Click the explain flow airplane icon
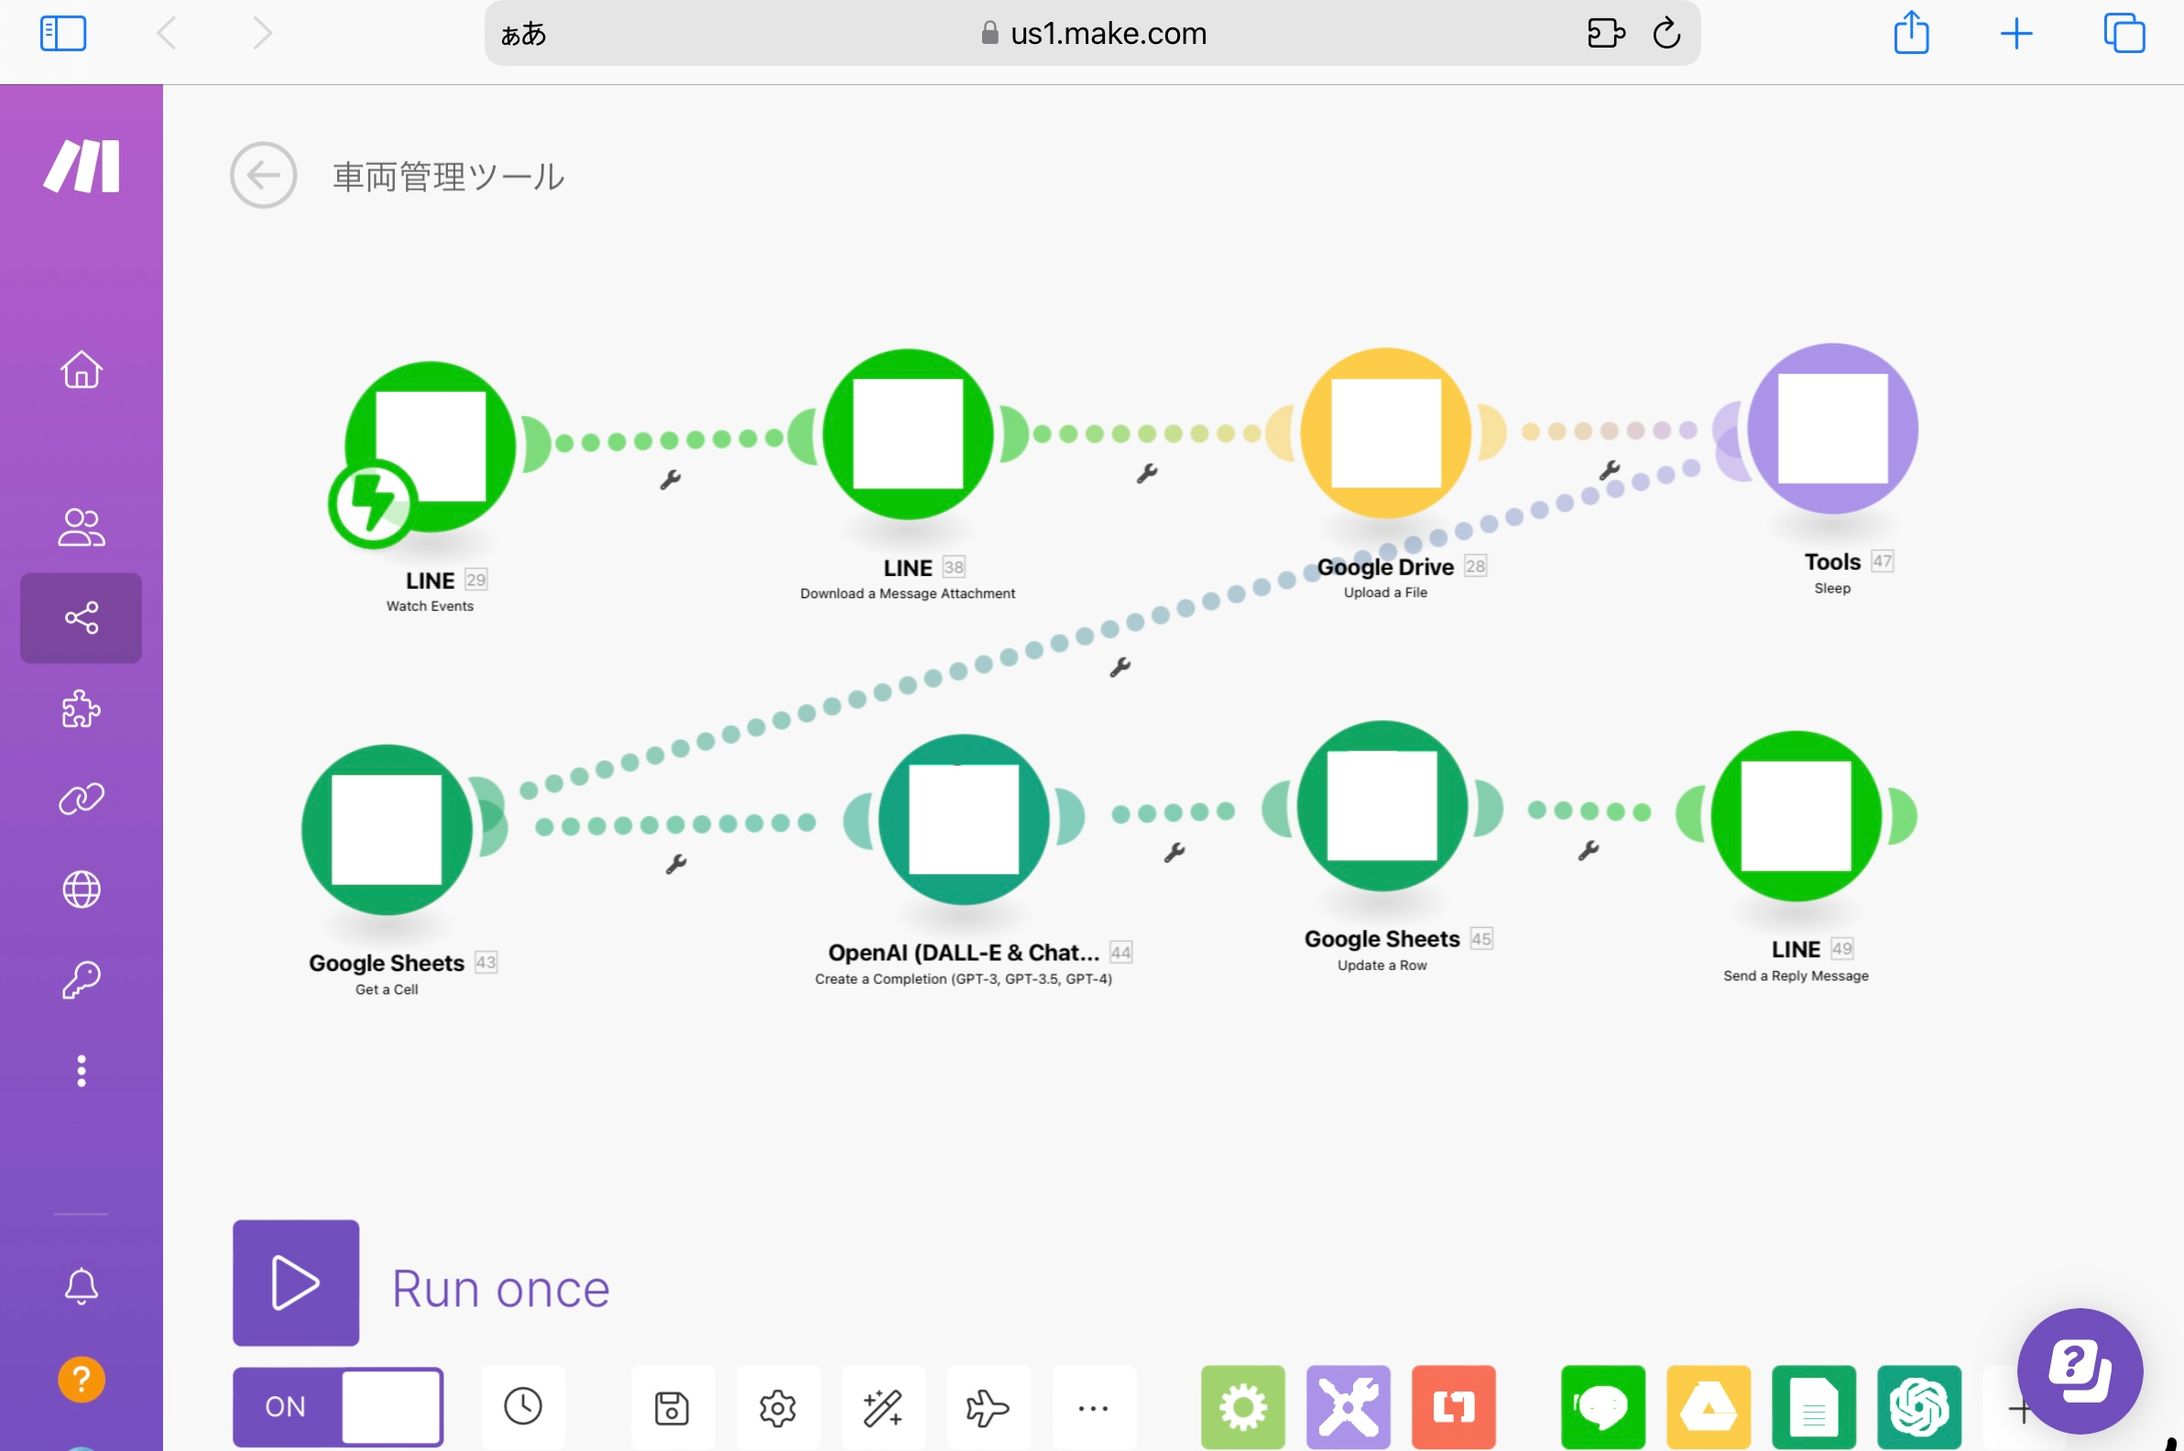Image resolution: width=2184 pixels, height=1451 pixels. pyautogui.click(x=988, y=1408)
